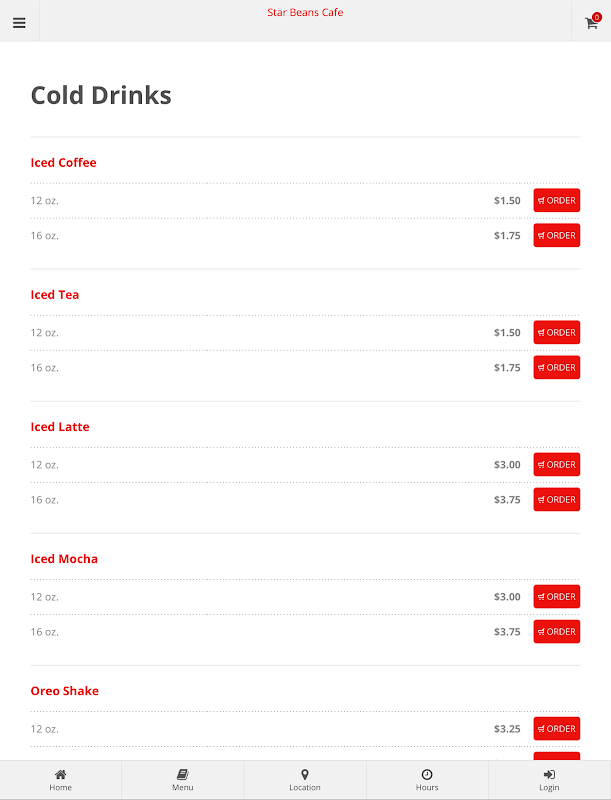Tap the Login arrow icon
Image resolution: width=611 pixels, height=800 pixels.
549,774
